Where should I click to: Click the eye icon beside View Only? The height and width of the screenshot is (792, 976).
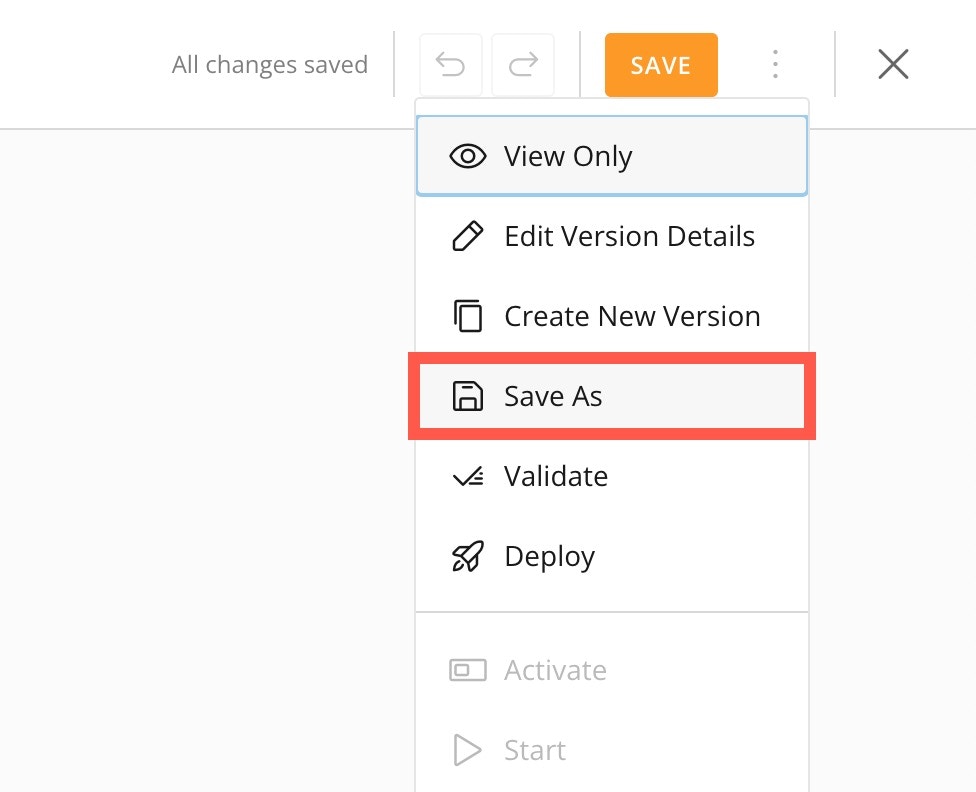[x=467, y=156]
